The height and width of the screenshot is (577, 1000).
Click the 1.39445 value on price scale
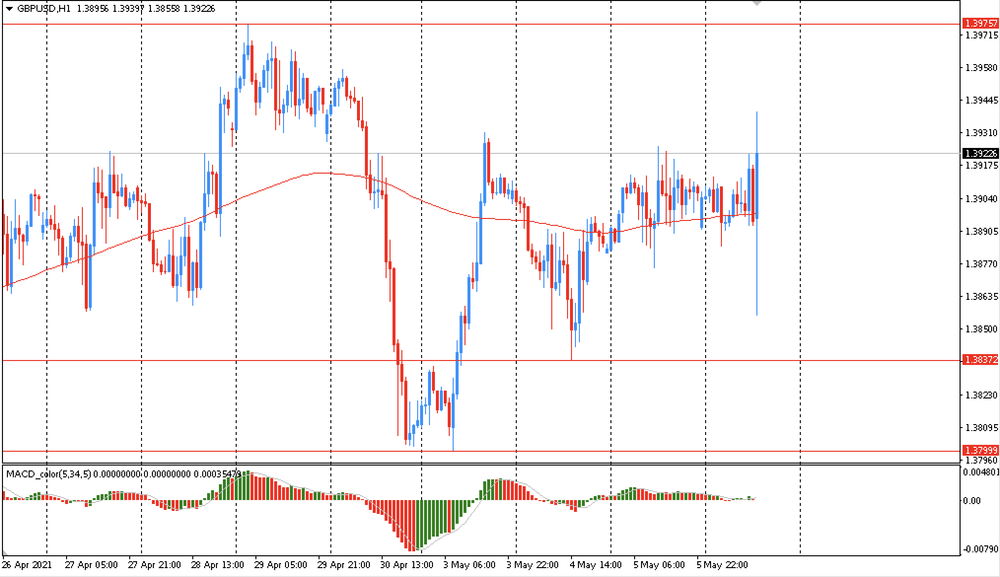[x=979, y=100]
